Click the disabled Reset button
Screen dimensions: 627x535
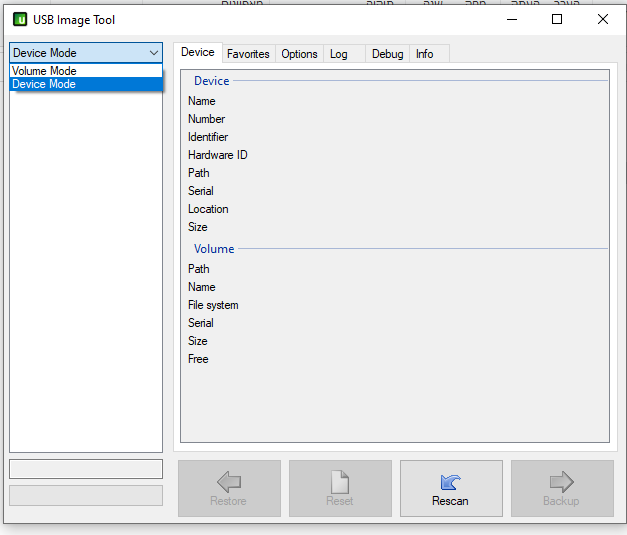point(340,488)
